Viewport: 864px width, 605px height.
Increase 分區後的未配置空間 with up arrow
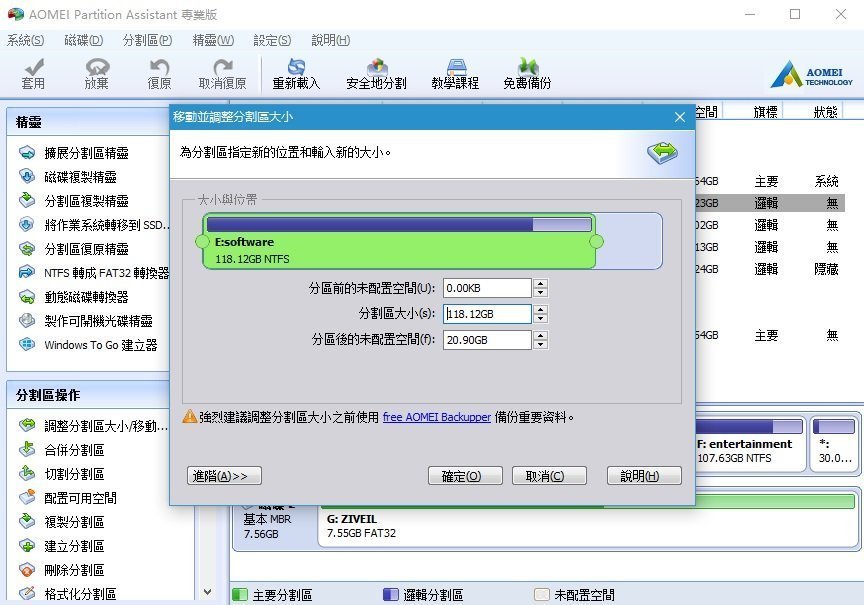[541, 336]
